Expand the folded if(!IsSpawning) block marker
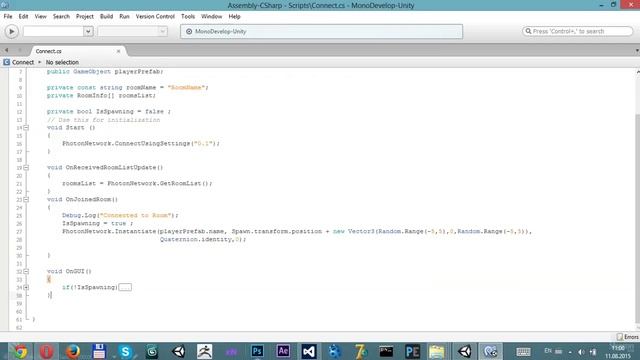The image size is (640, 360). point(26,287)
